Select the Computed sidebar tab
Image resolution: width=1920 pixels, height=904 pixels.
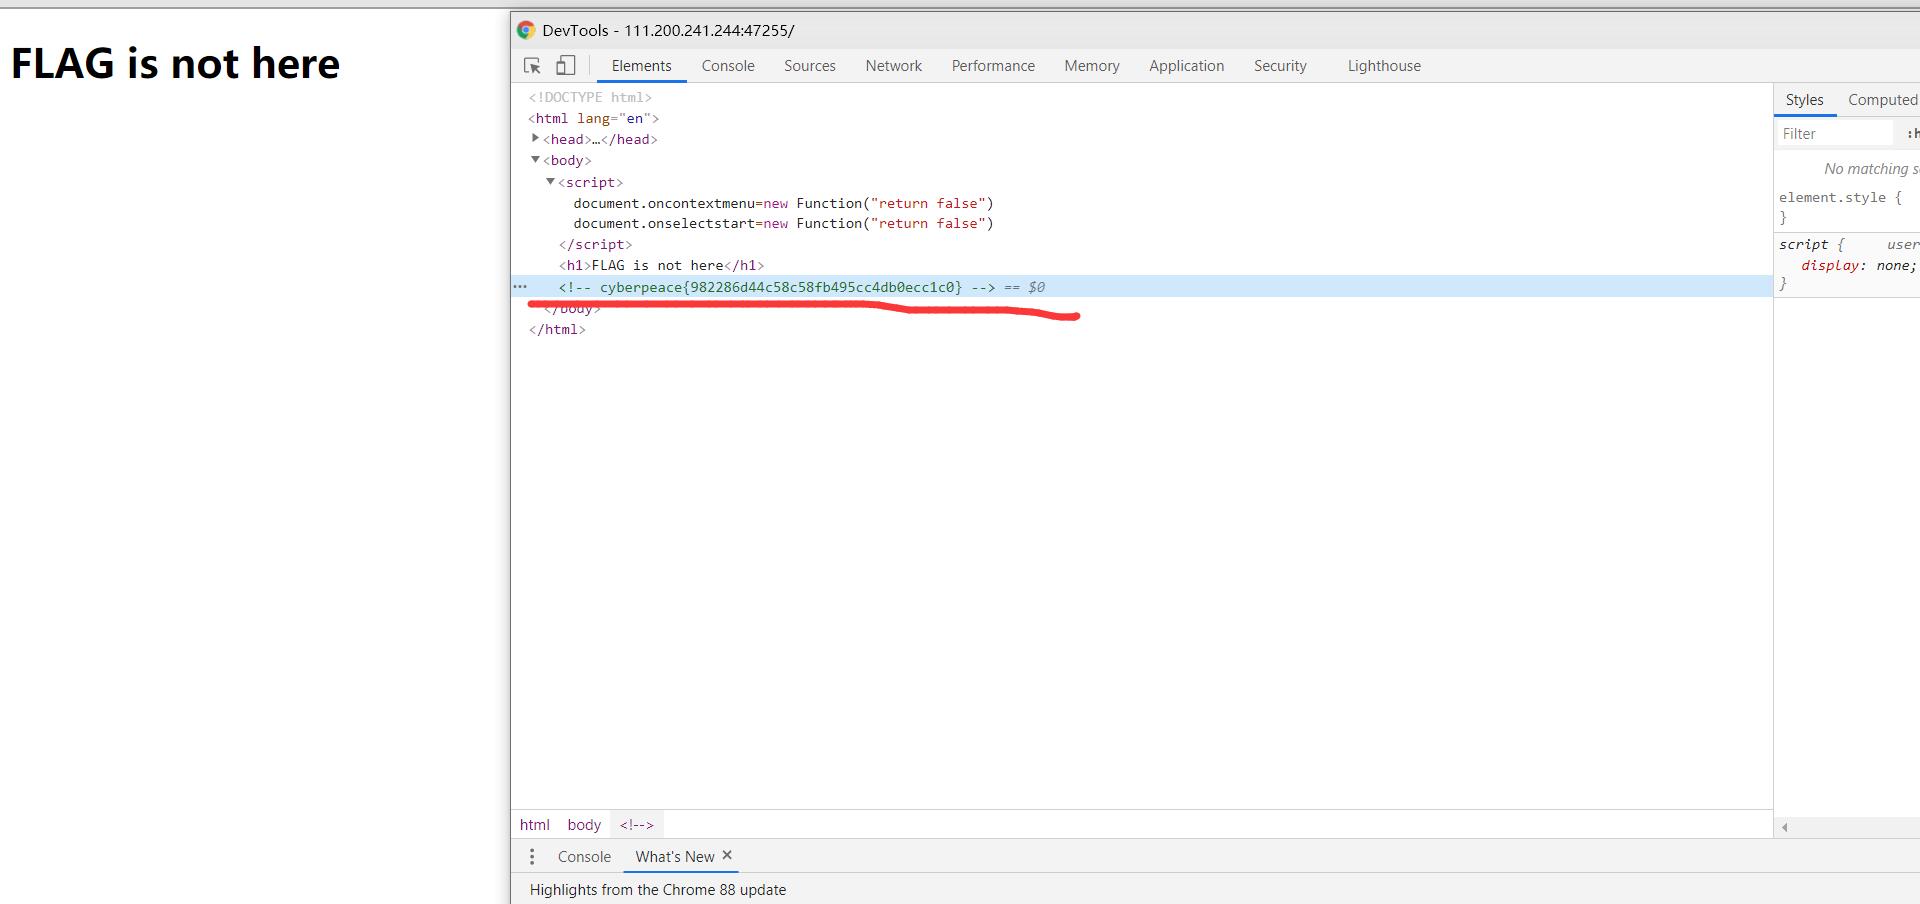tap(1882, 100)
